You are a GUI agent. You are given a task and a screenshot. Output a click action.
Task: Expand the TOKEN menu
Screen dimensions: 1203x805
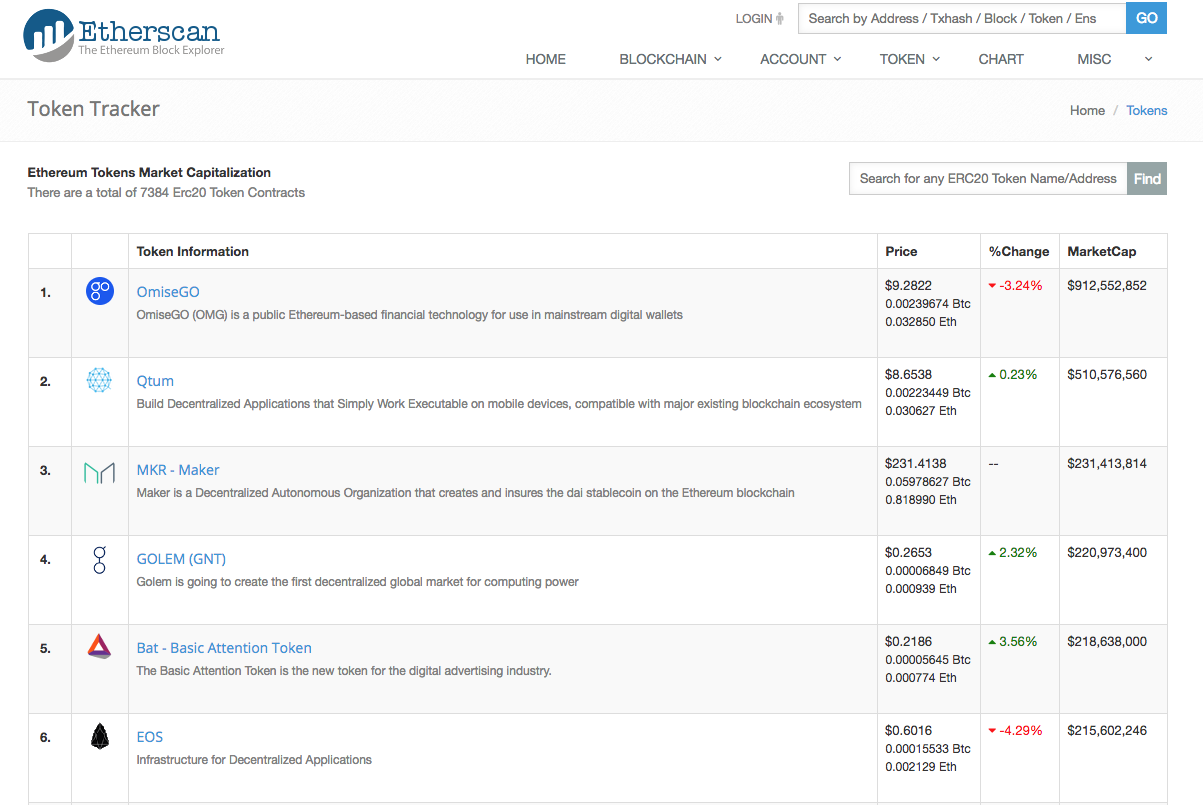910,59
